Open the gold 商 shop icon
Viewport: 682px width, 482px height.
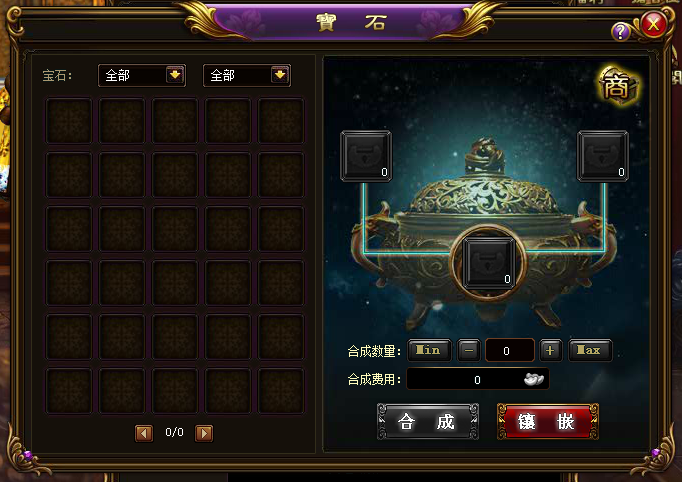617,85
